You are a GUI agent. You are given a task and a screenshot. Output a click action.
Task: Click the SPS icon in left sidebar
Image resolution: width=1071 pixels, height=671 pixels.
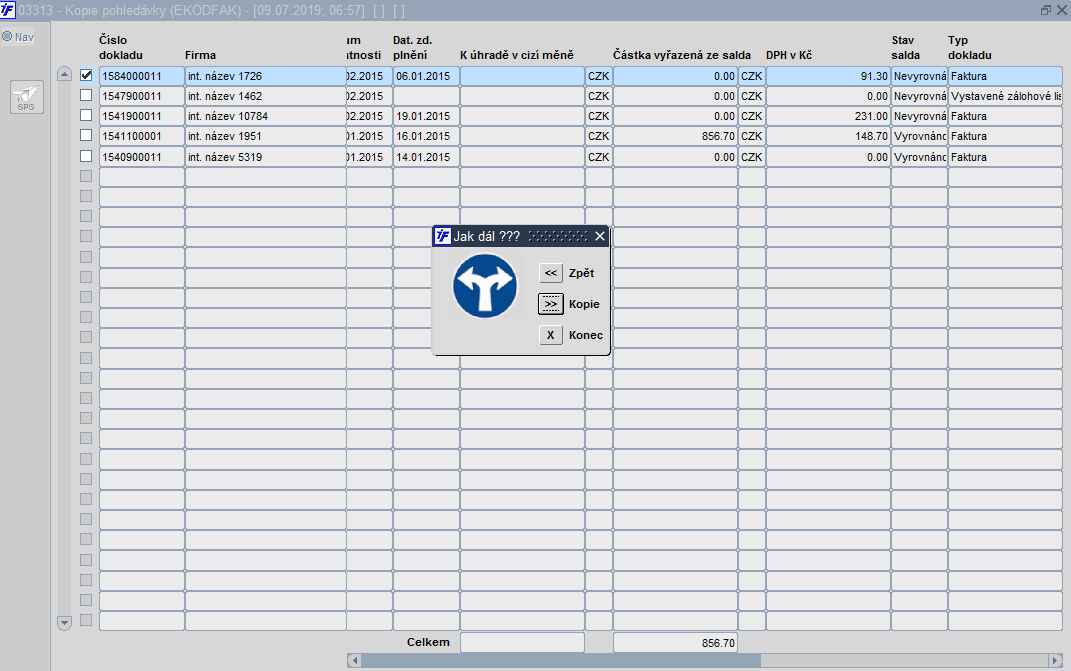pos(27,97)
